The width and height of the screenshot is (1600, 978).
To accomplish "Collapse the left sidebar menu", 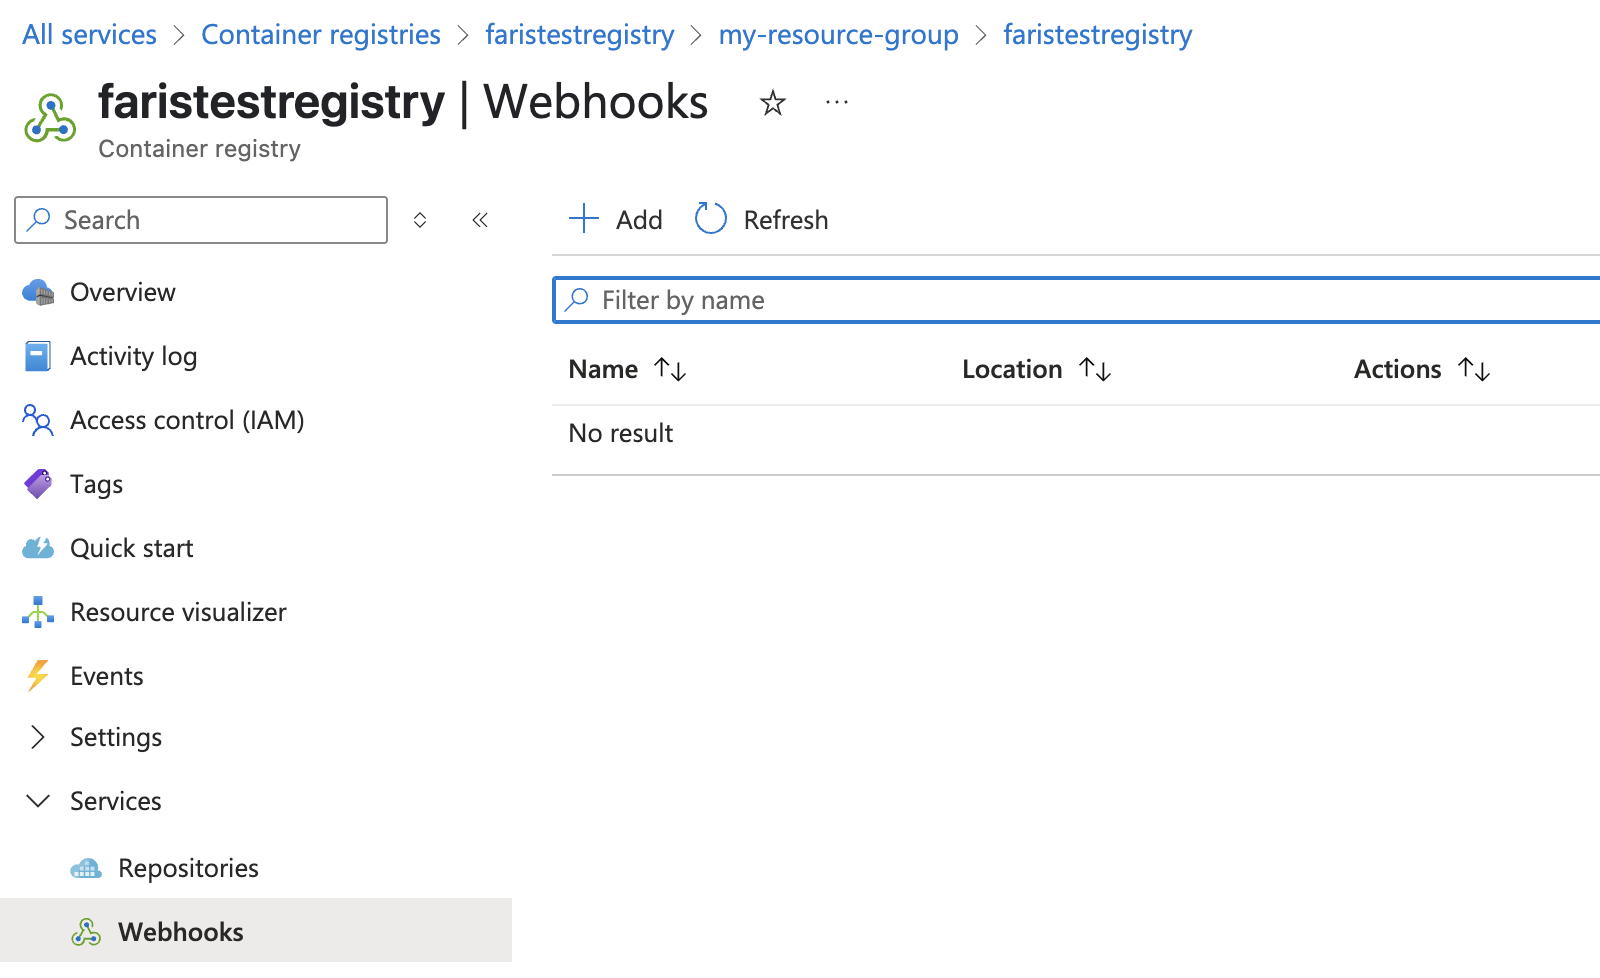I will tap(480, 219).
